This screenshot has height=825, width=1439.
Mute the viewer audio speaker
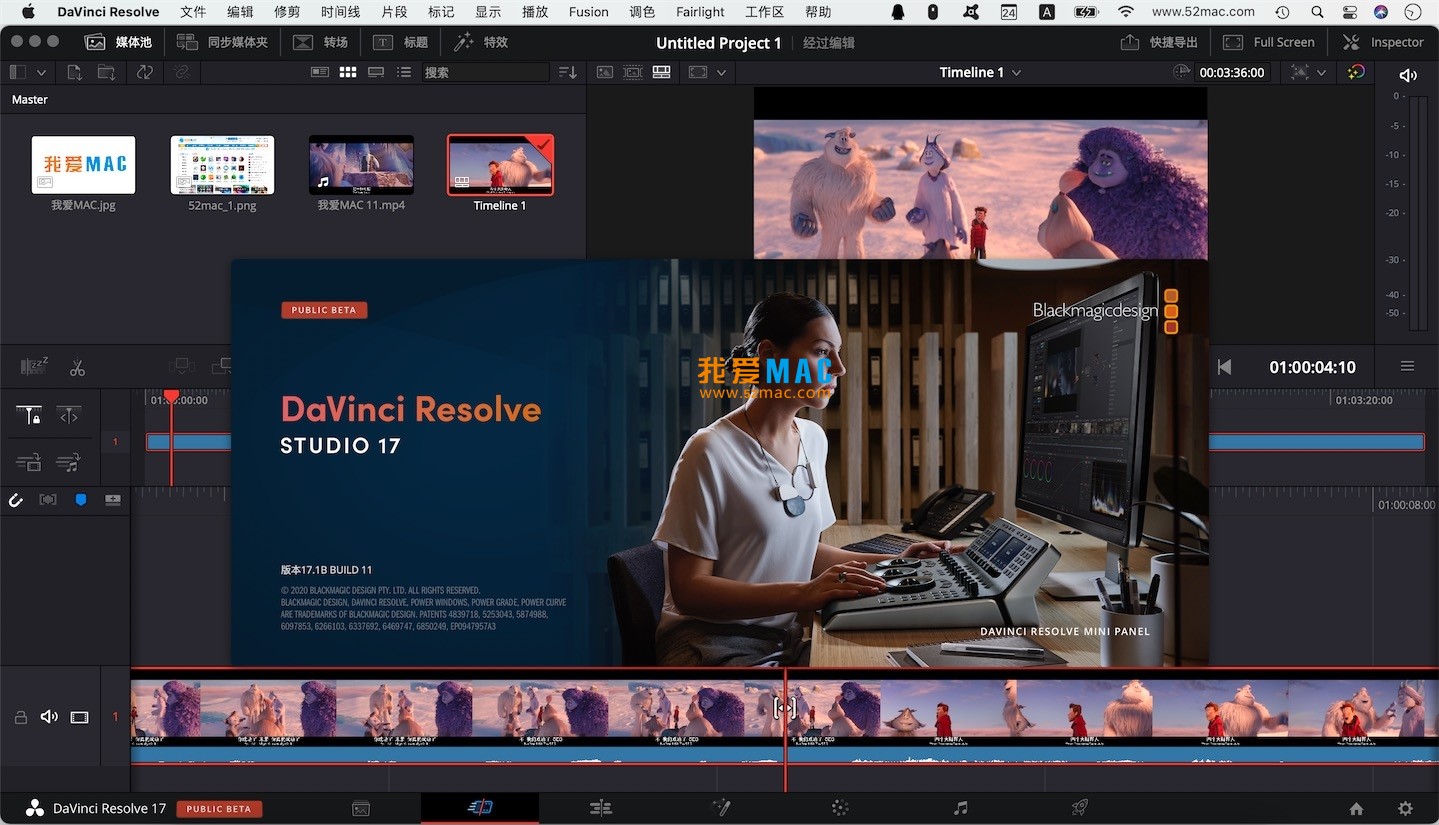click(1408, 75)
